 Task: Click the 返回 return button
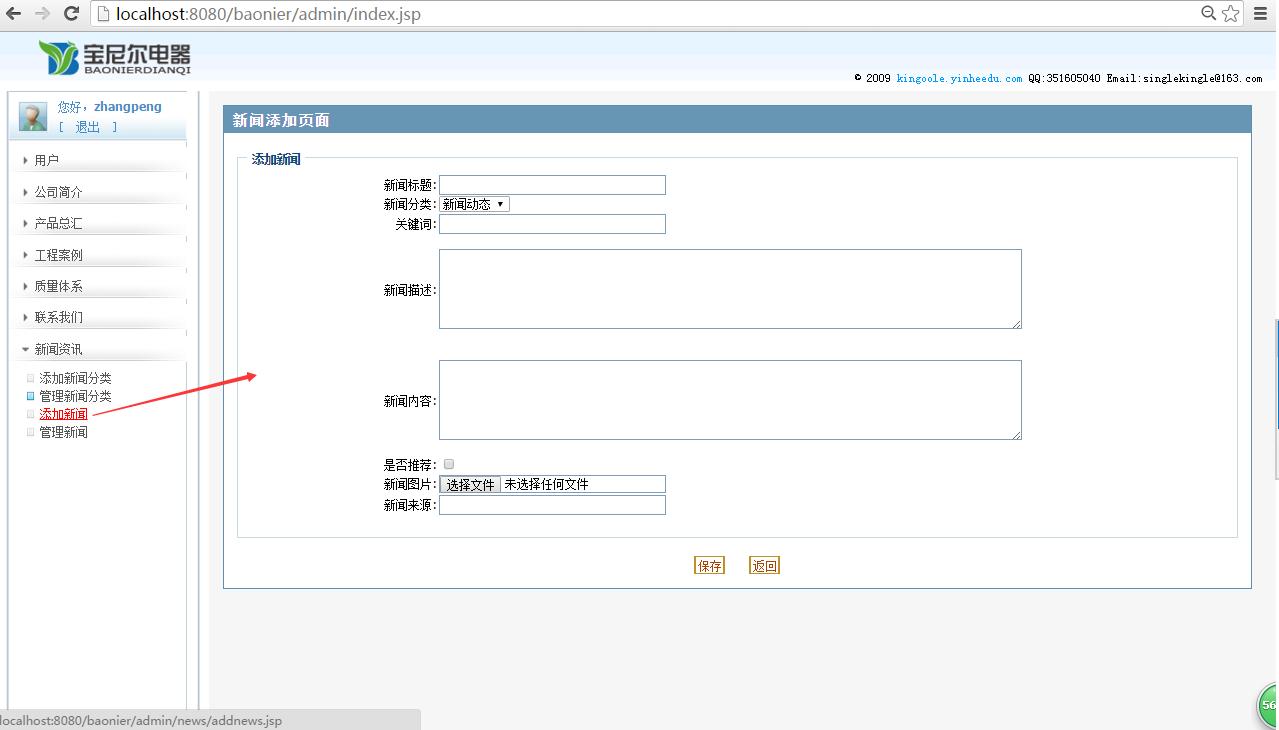764,565
